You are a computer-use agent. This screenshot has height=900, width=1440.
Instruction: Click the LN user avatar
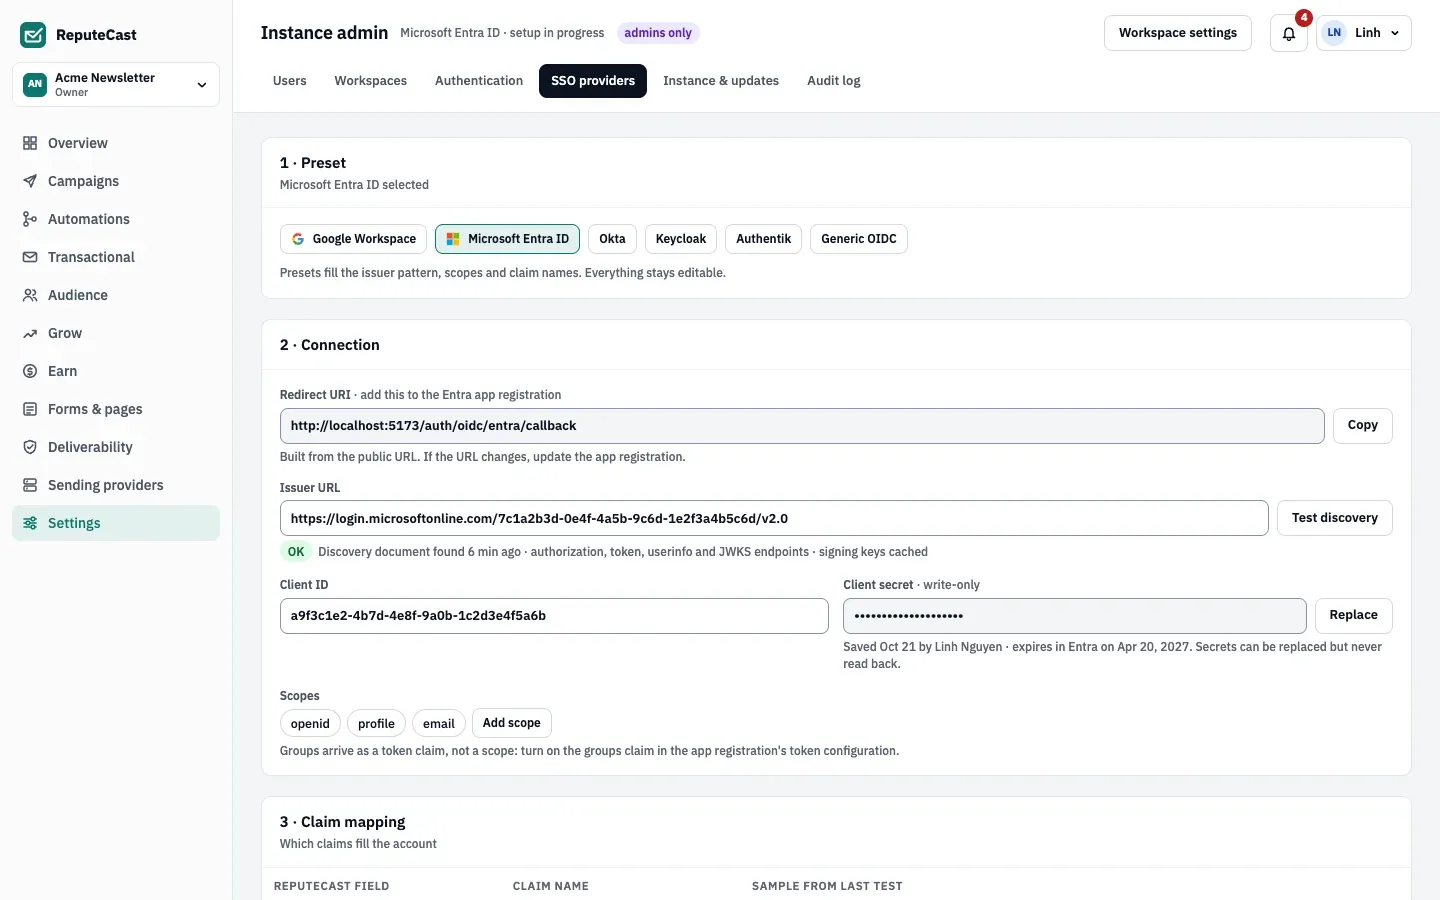[x=1334, y=33]
